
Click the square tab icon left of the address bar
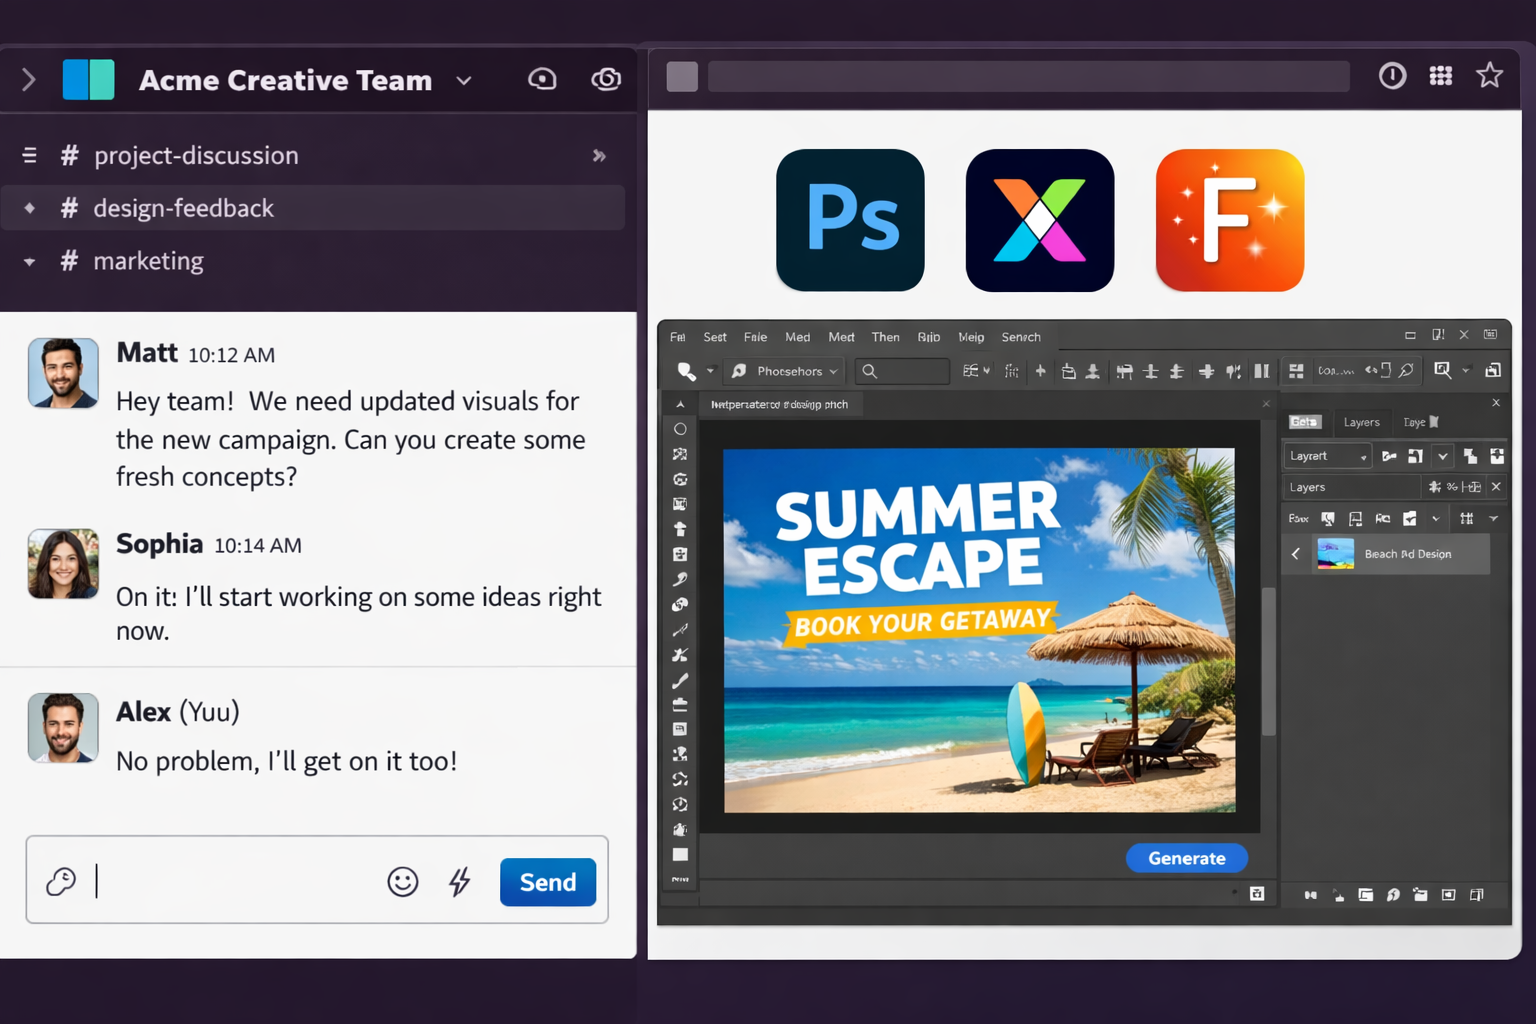coord(682,77)
